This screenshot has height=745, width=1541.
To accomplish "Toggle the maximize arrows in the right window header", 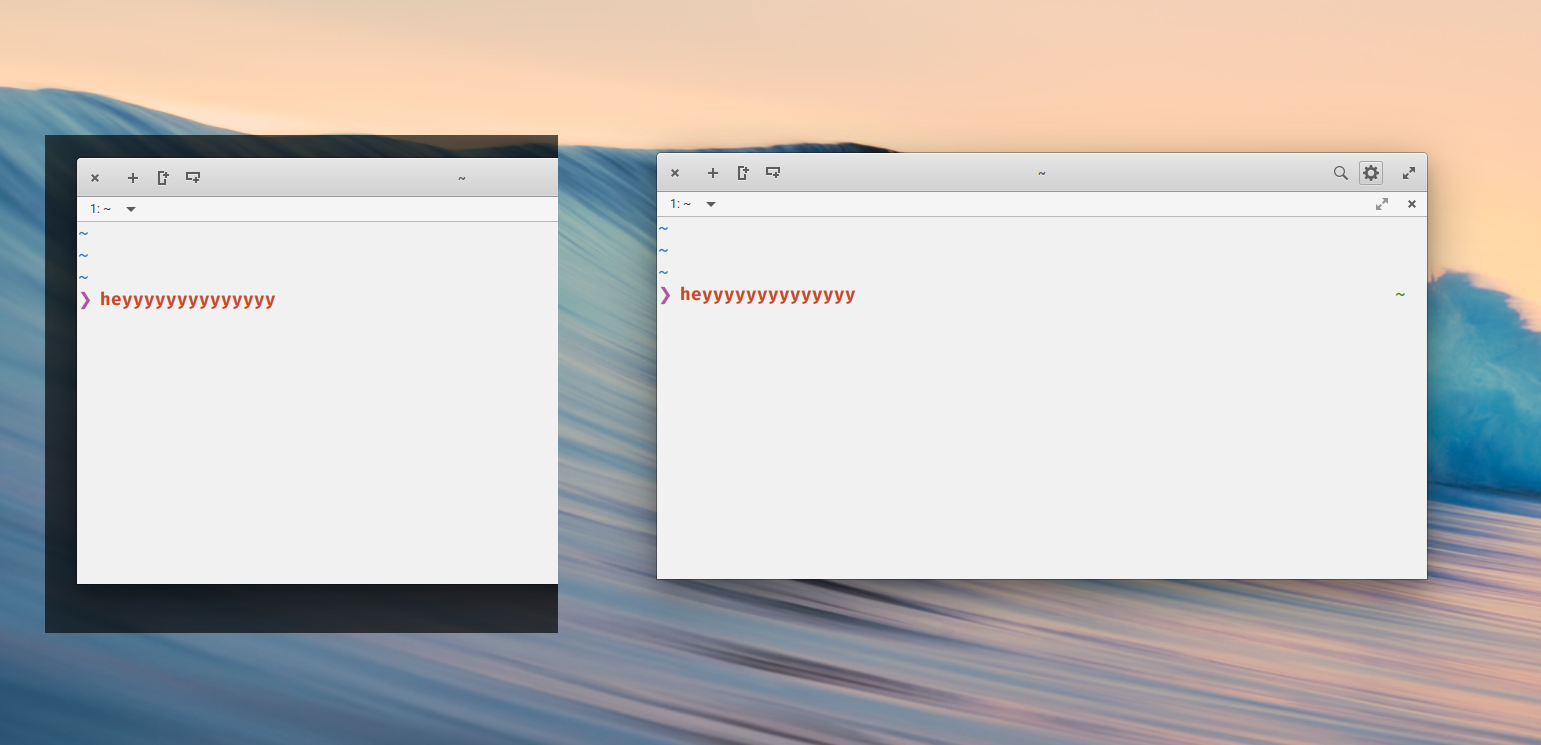I will (1409, 173).
